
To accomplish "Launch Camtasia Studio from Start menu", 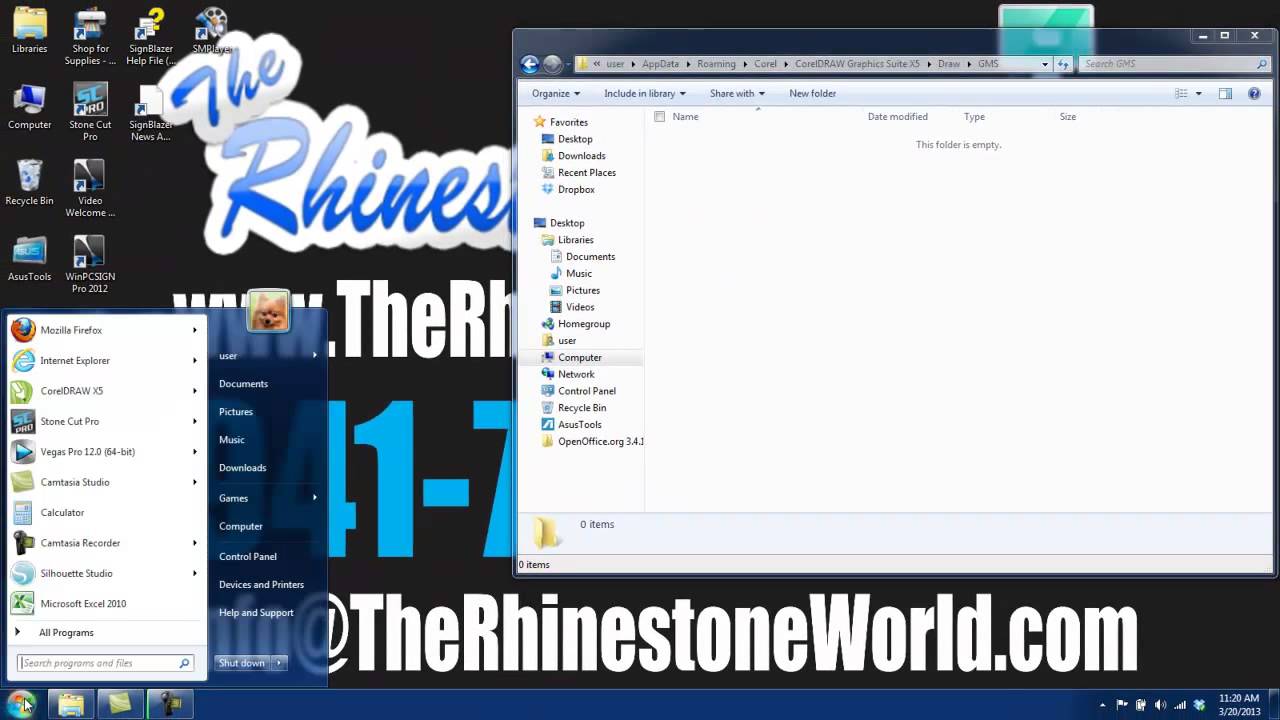I will click(105, 482).
